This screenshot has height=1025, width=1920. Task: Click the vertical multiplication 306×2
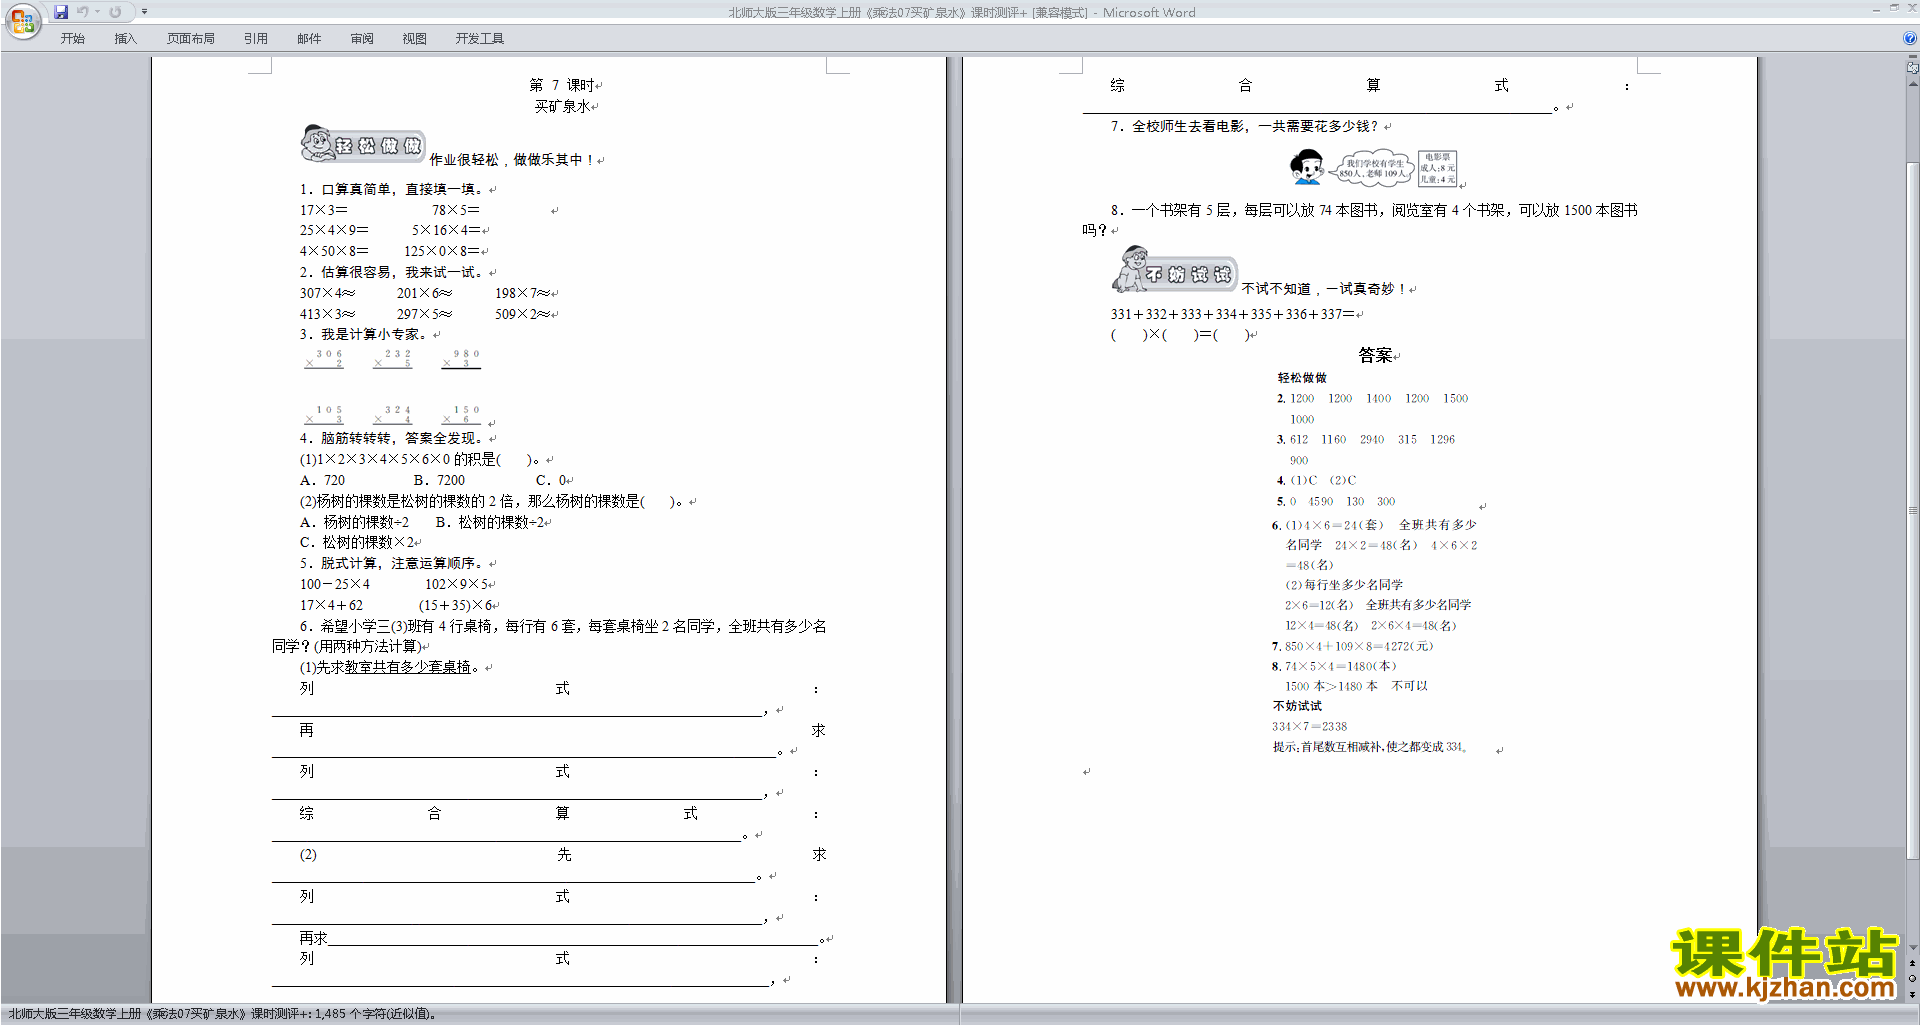tap(324, 359)
